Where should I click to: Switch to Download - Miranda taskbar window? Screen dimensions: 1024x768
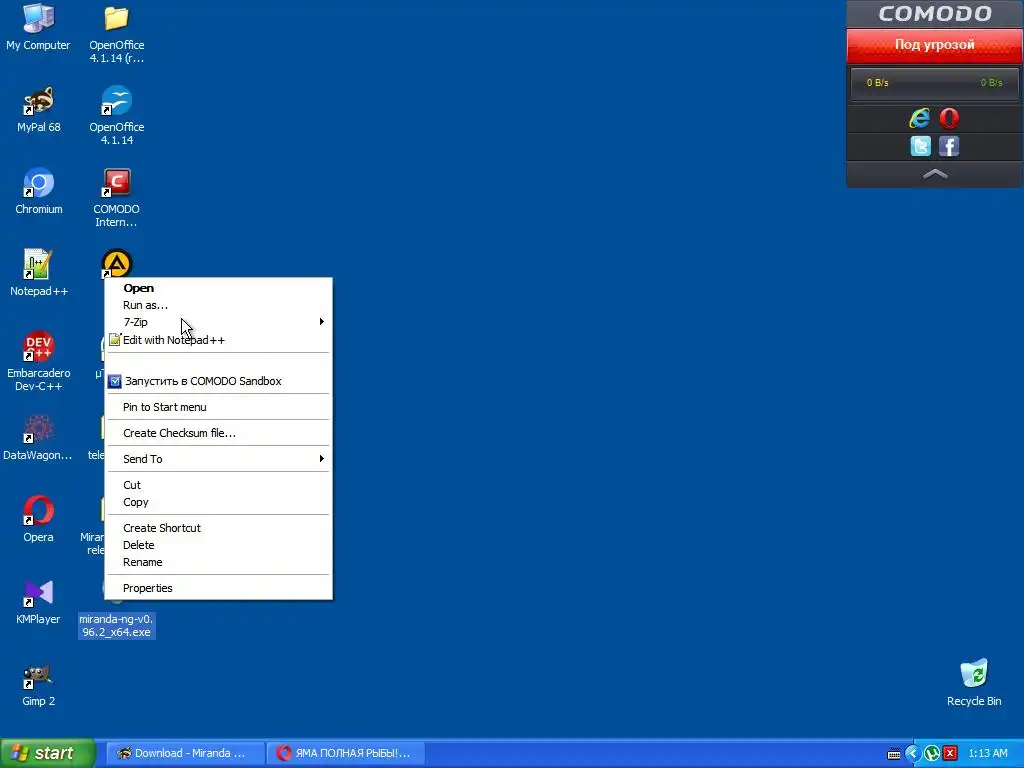point(185,753)
